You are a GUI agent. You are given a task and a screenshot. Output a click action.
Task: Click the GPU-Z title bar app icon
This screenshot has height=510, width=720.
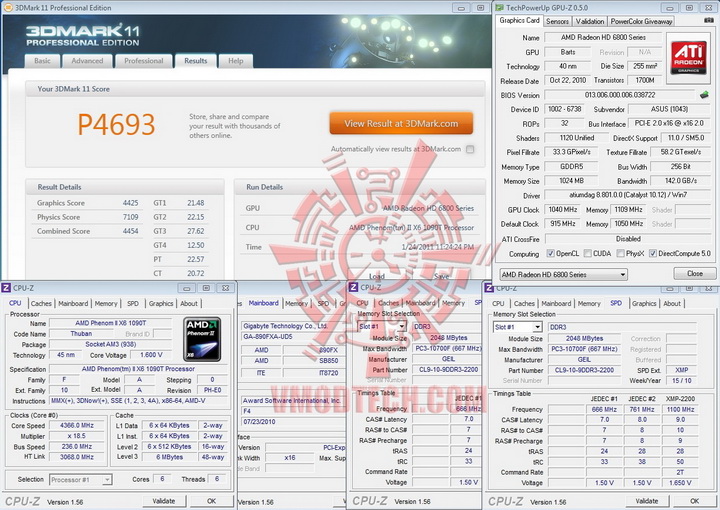pyautogui.click(x=500, y=7)
